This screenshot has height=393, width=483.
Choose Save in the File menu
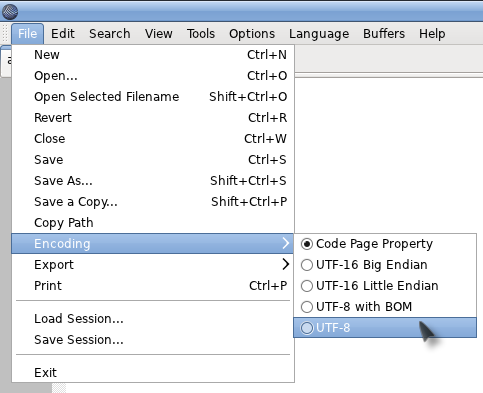(x=153, y=160)
